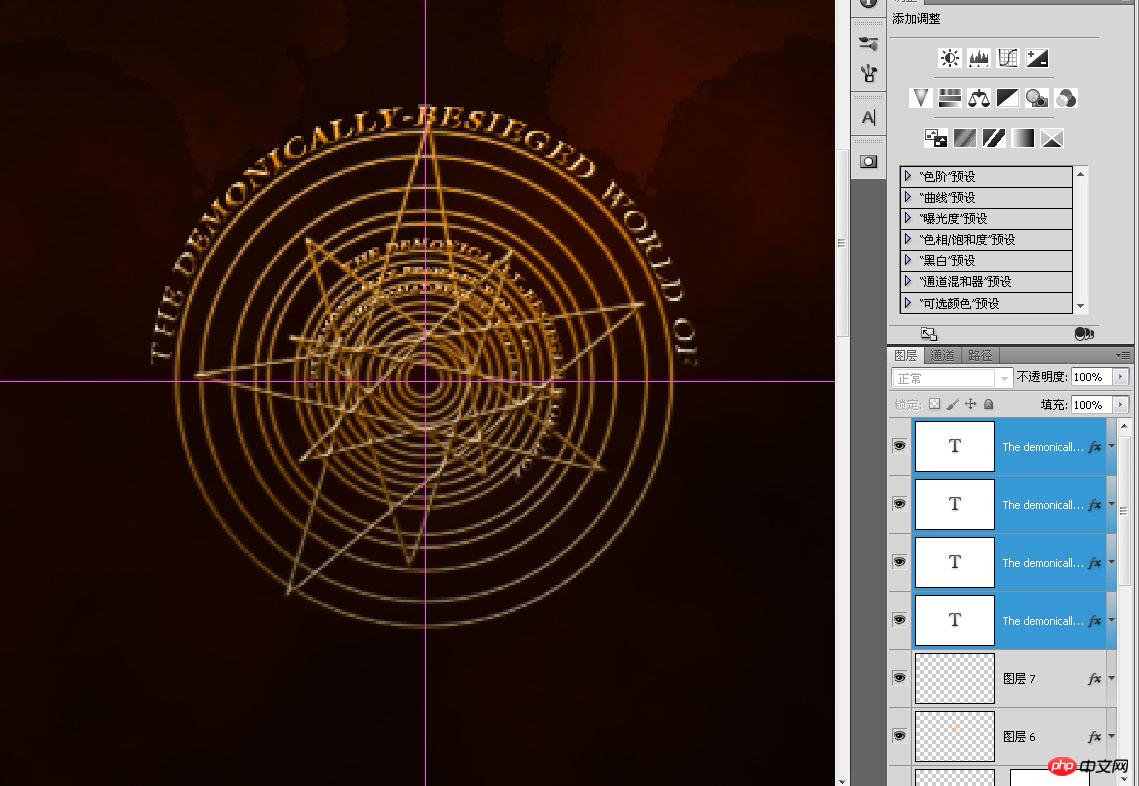This screenshot has width=1139, height=786.
Task: Click the layers panel scrollbar thumb
Action: 1124,511
